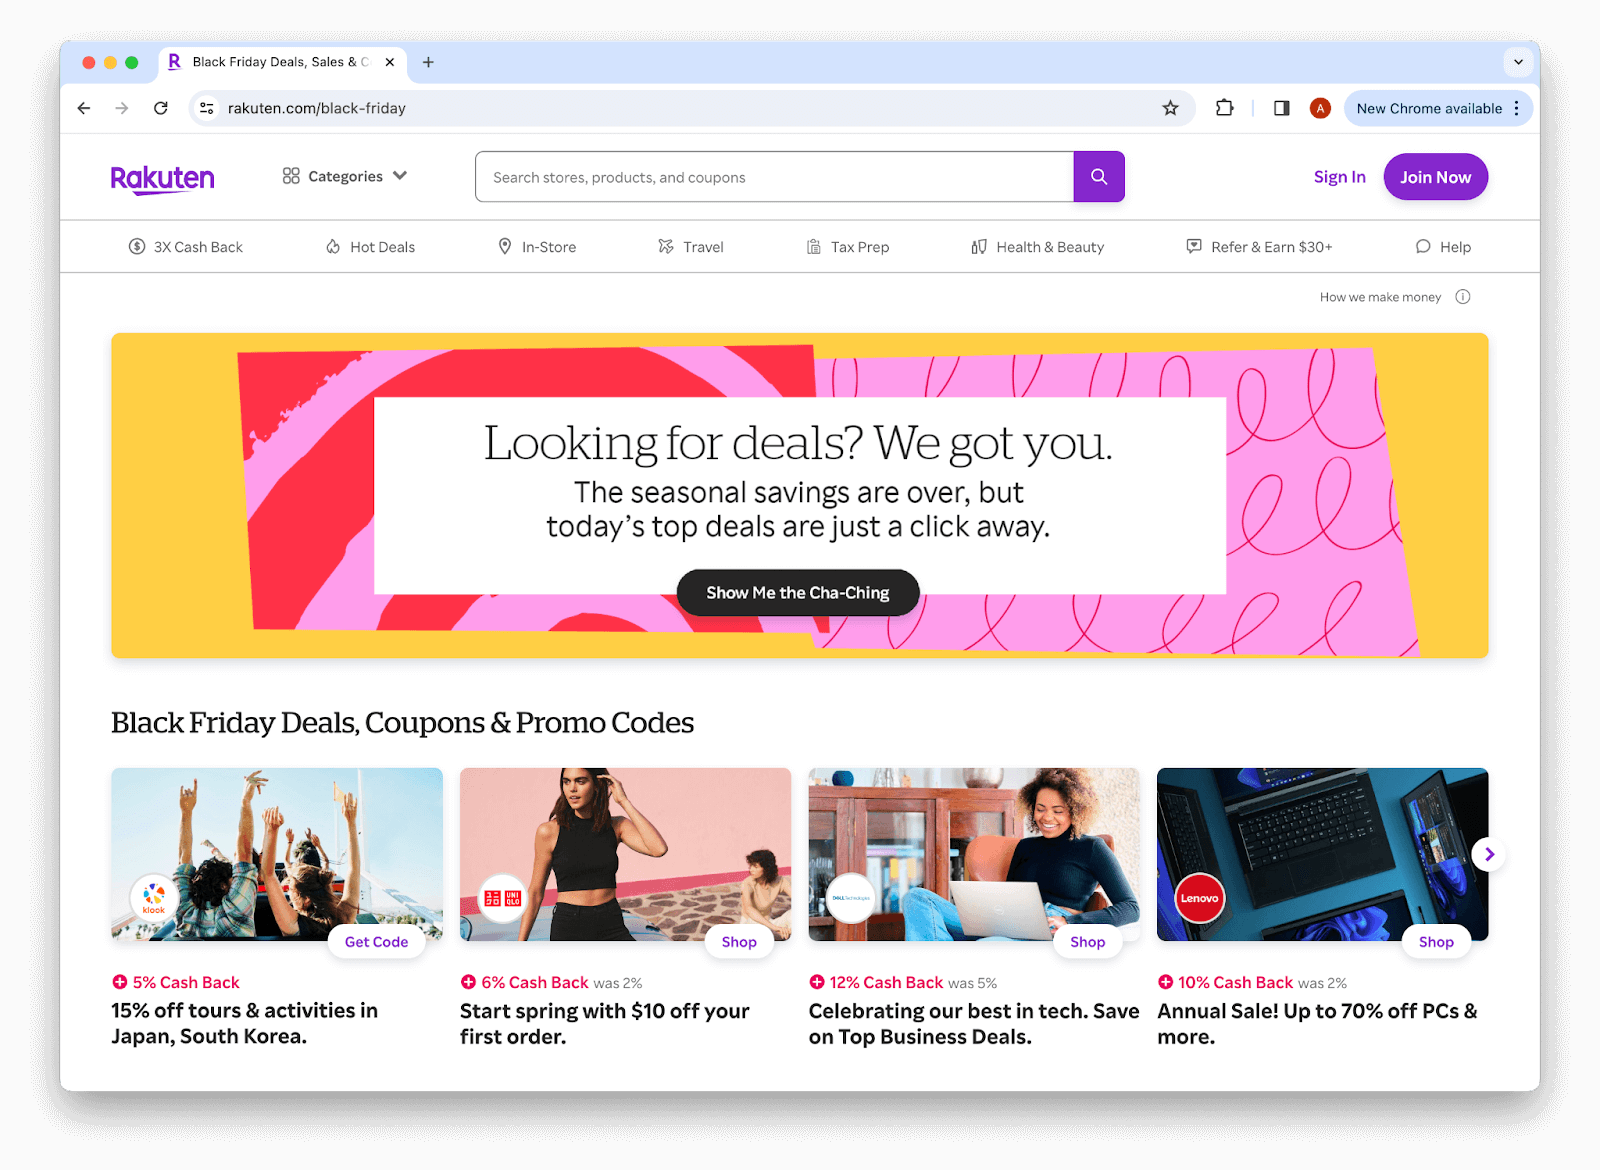Open the Help menu item
The height and width of the screenshot is (1170, 1600).
coord(1443,247)
